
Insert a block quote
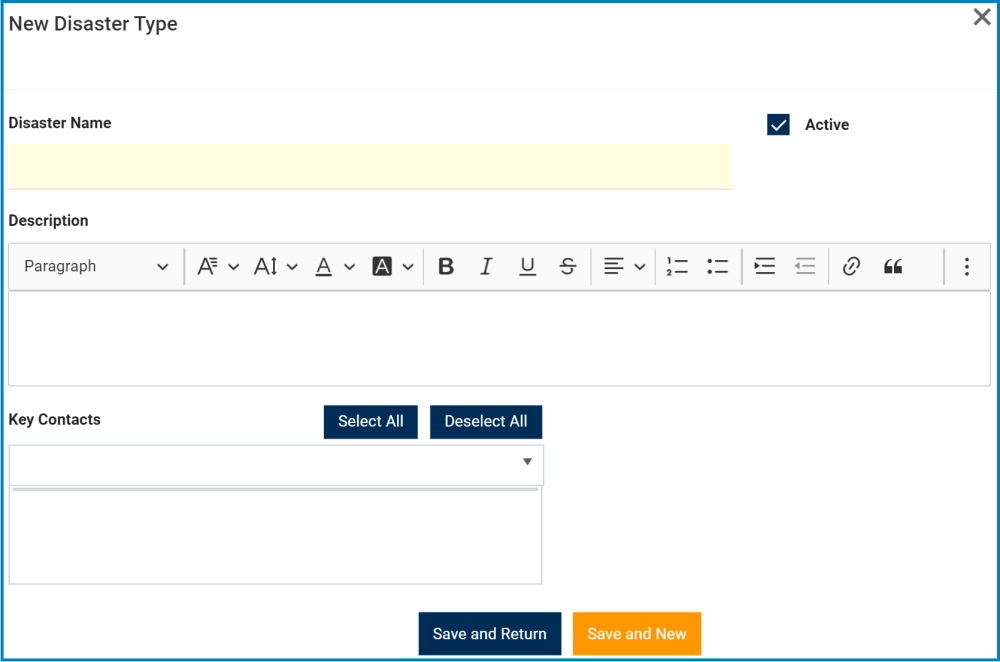pos(893,267)
